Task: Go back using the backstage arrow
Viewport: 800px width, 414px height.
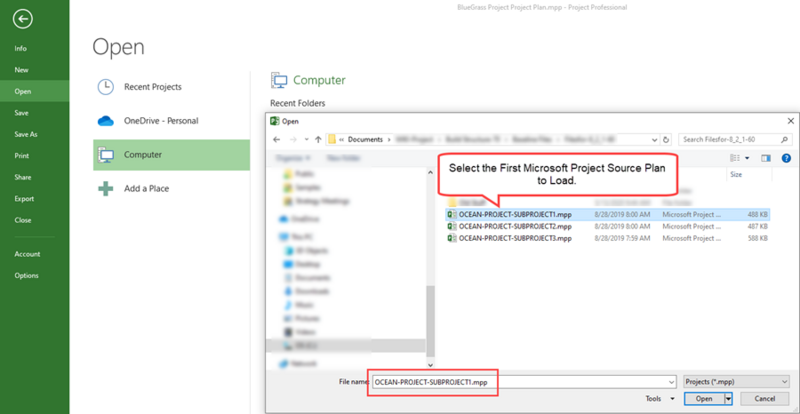Action: pyautogui.click(x=23, y=20)
